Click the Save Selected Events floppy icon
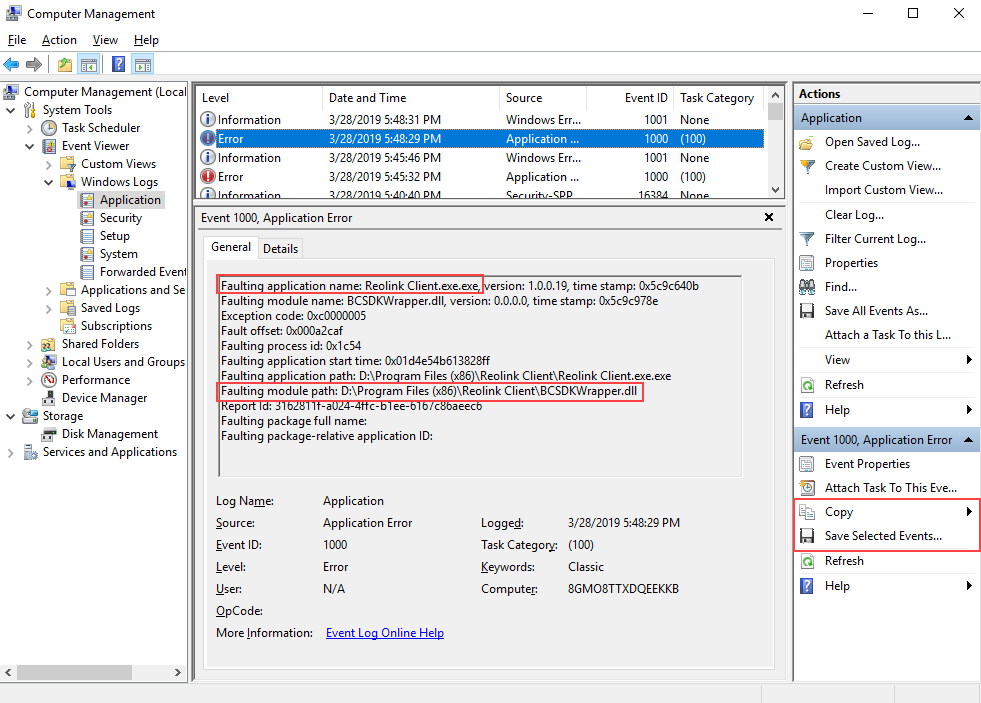This screenshot has width=981, height=703. point(807,536)
